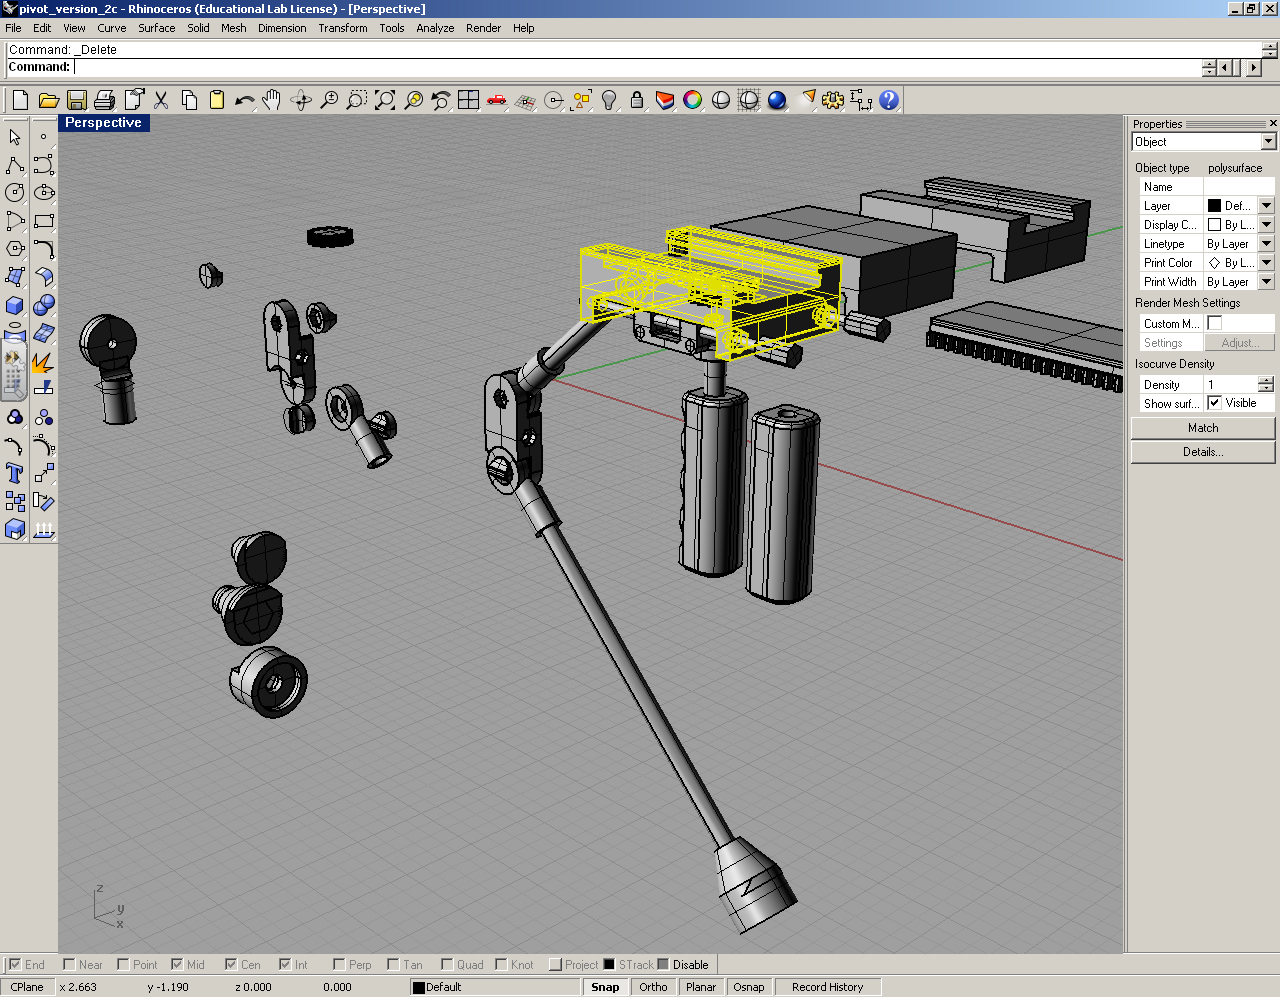Image resolution: width=1280 pixels, height=998 pixels.
Task: Select the Rotate View tool
Action: (x=301, y=100)
